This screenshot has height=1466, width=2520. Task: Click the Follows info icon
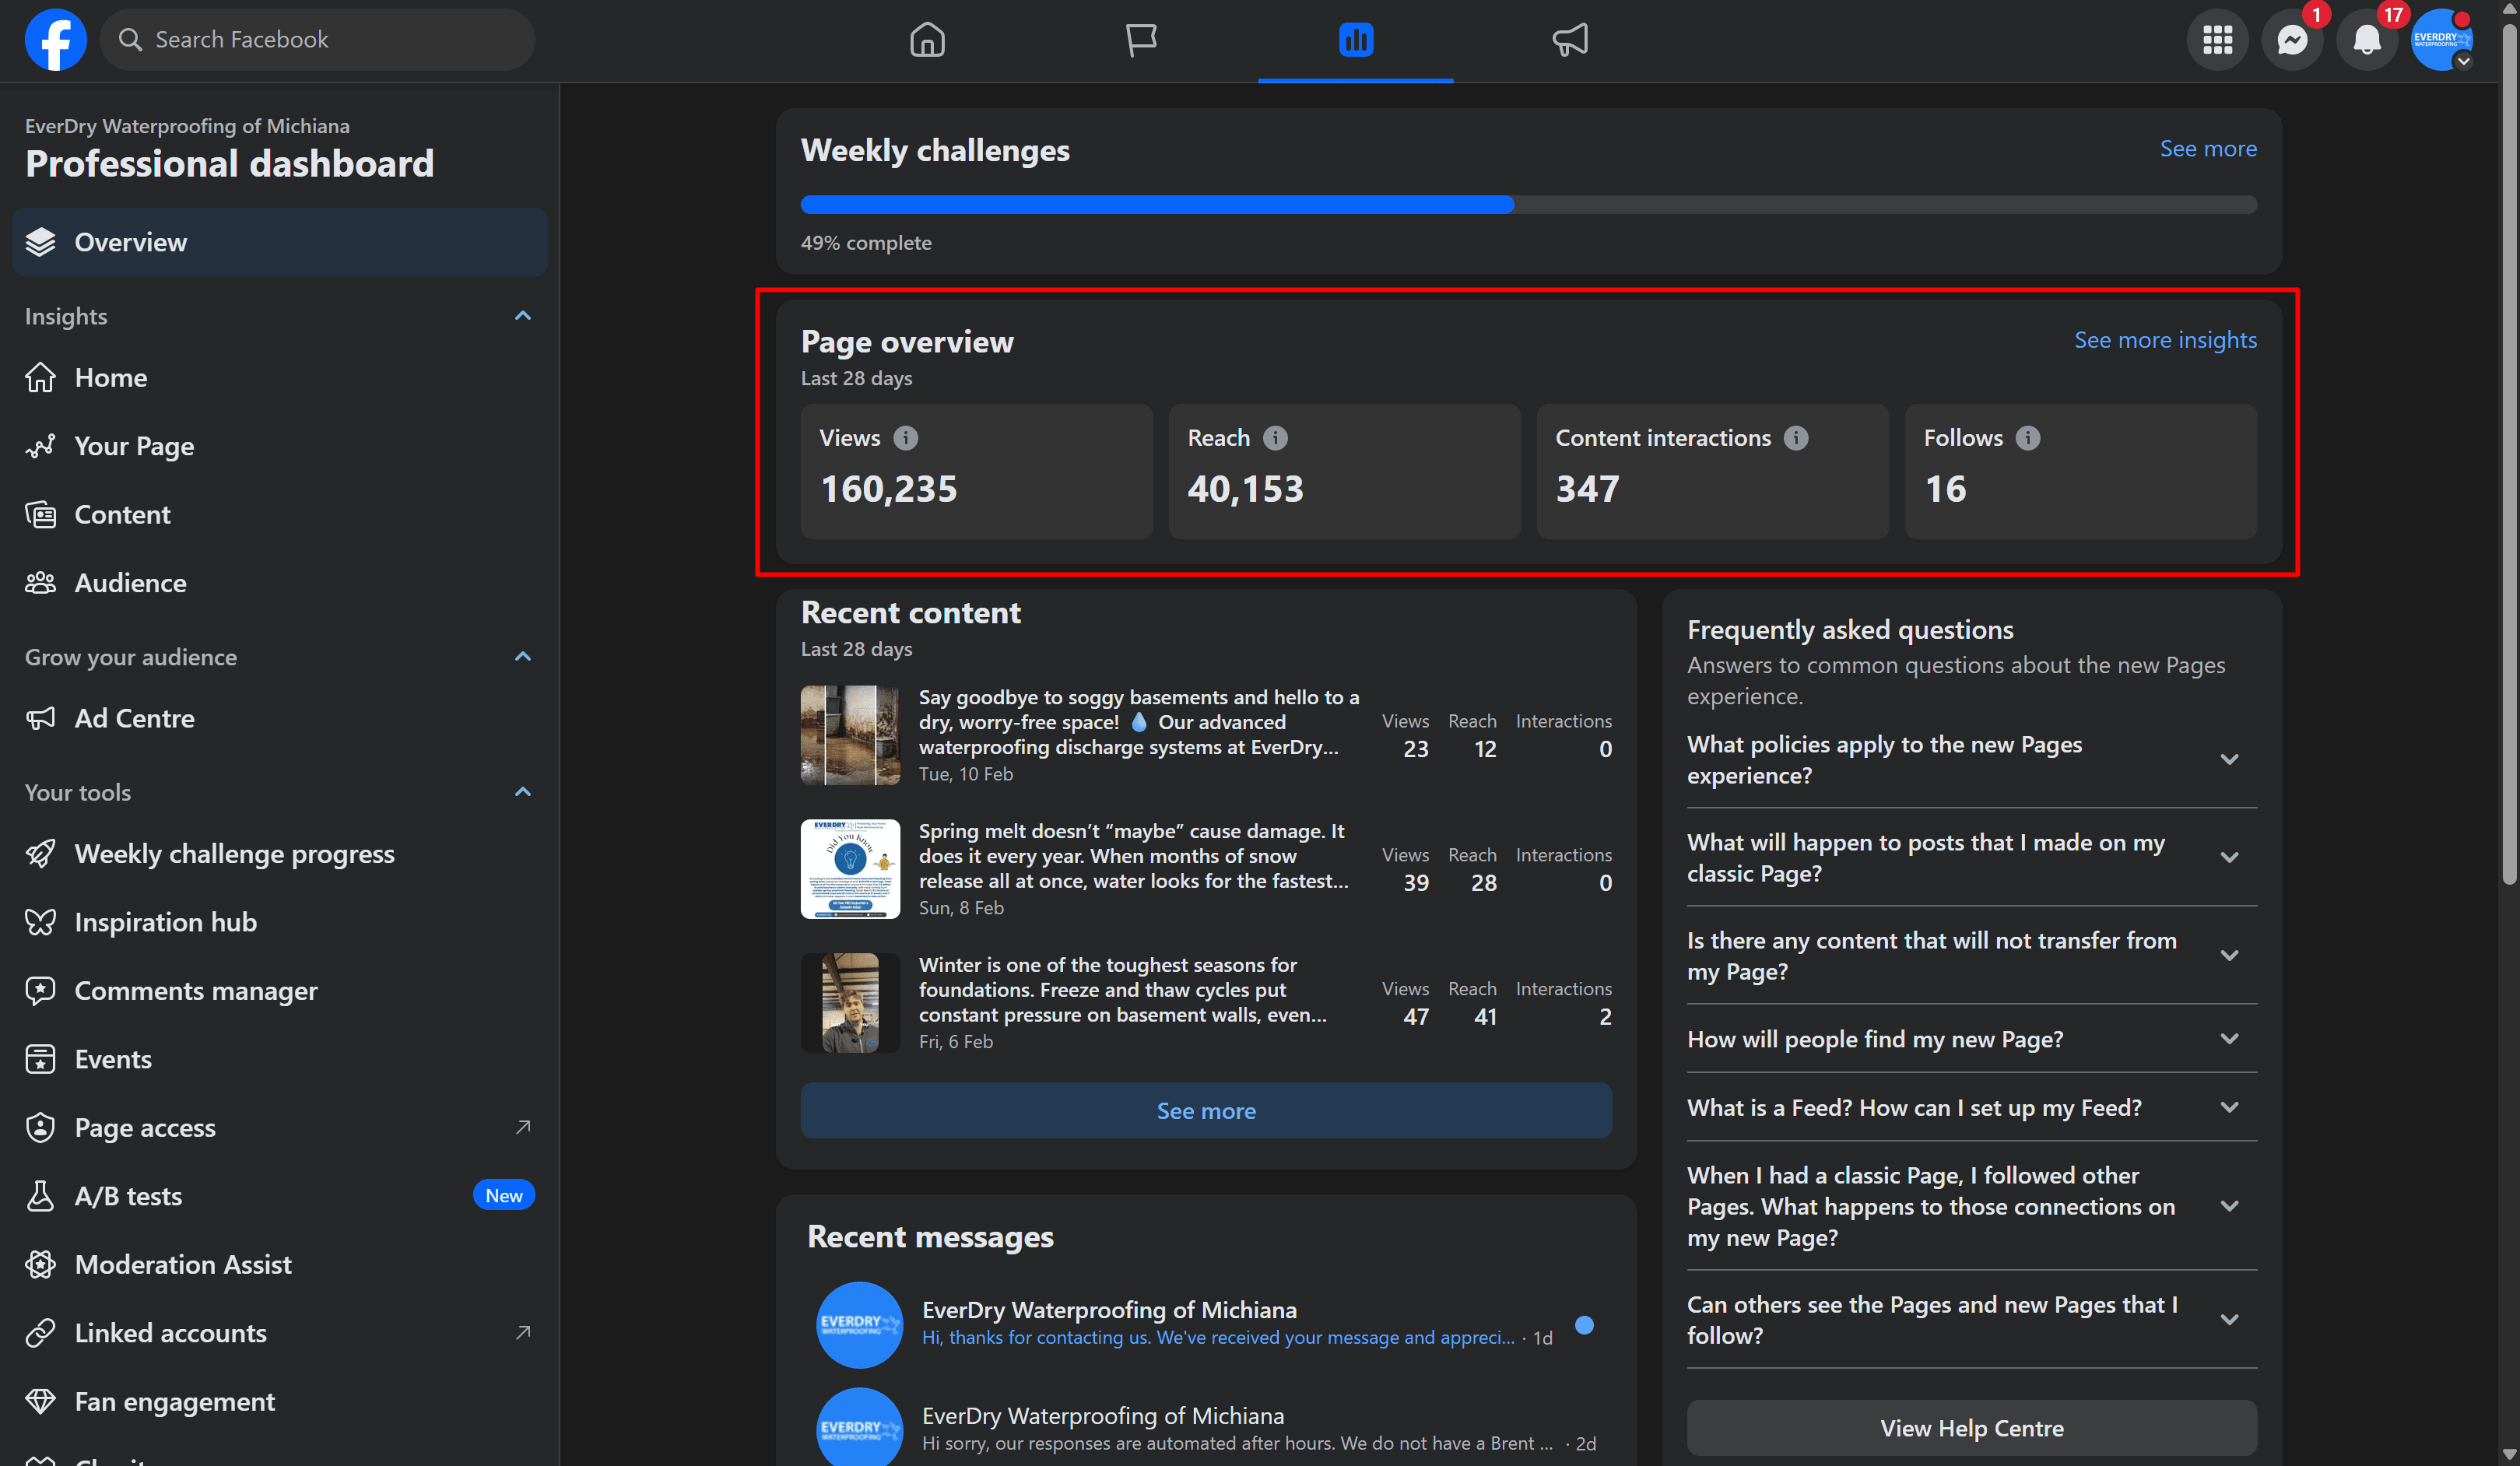(x=2027, y=438)
